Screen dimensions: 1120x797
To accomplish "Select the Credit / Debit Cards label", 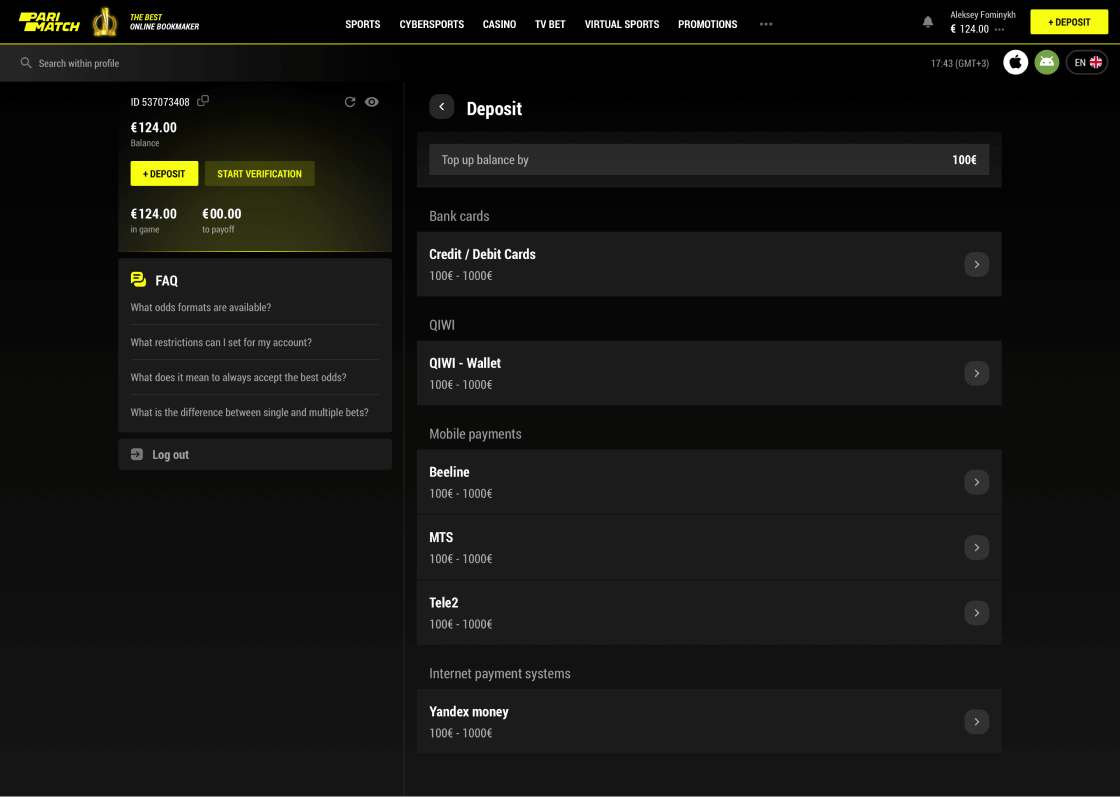I will [482, 254].
